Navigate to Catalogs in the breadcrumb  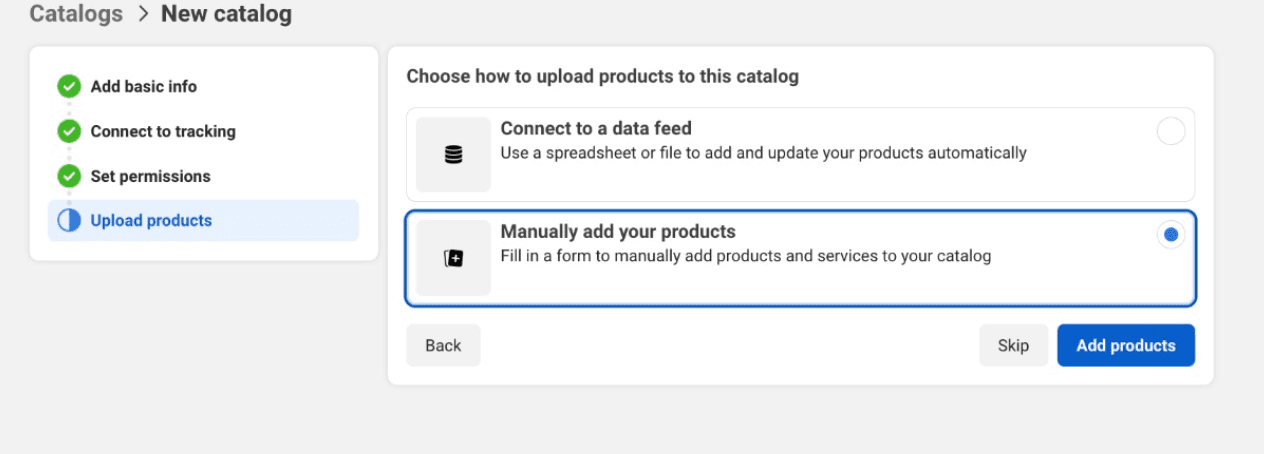pos(76,14)
